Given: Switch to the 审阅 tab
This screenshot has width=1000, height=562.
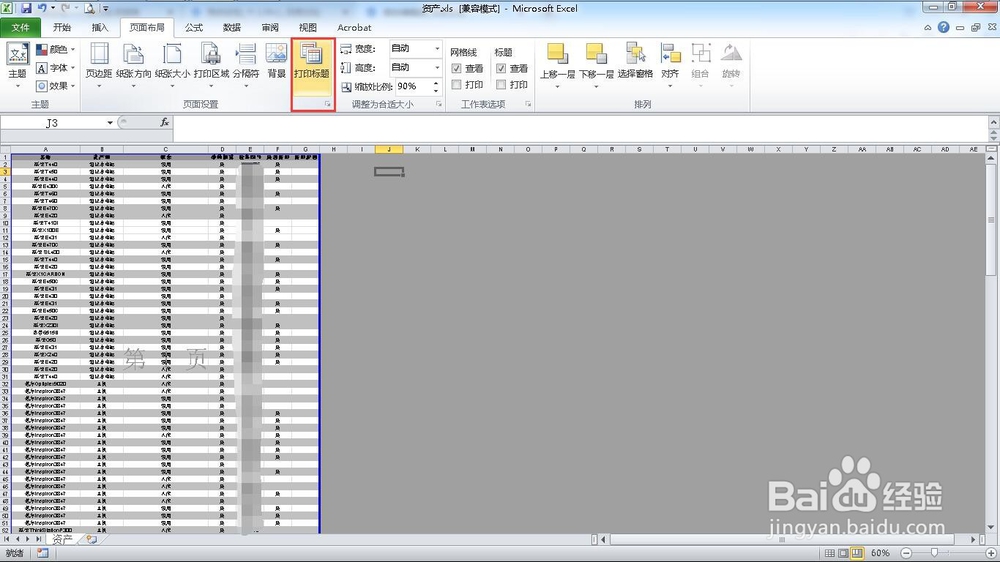Looking at the screenshot, I should (x=270, y=27).
